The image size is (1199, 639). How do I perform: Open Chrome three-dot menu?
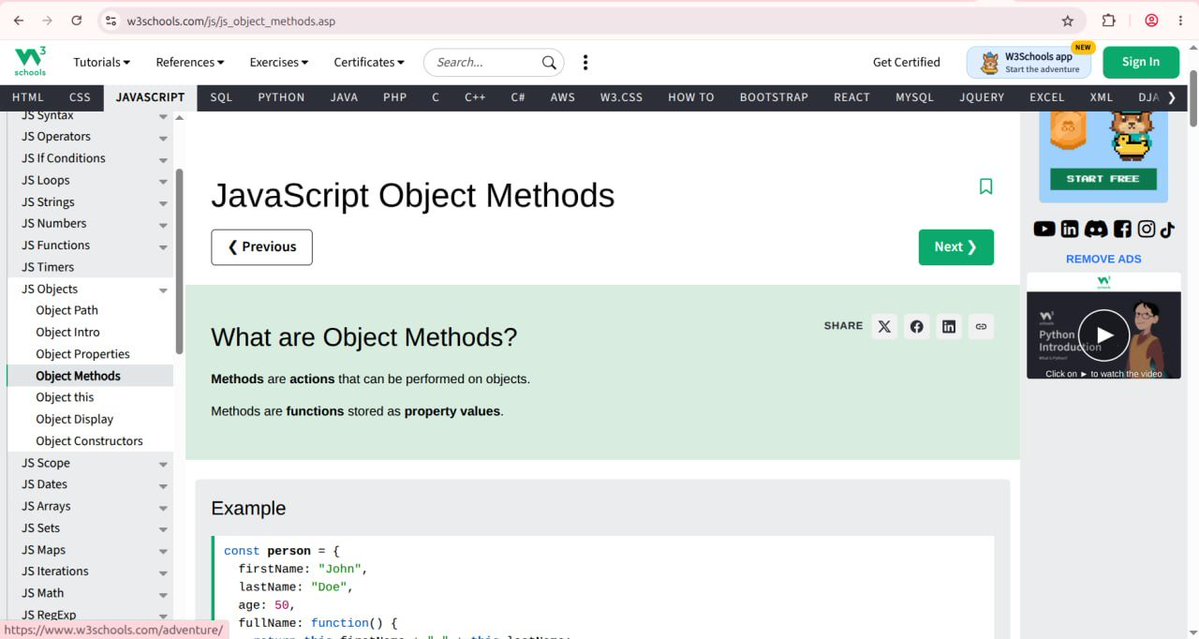(1181, 21)
